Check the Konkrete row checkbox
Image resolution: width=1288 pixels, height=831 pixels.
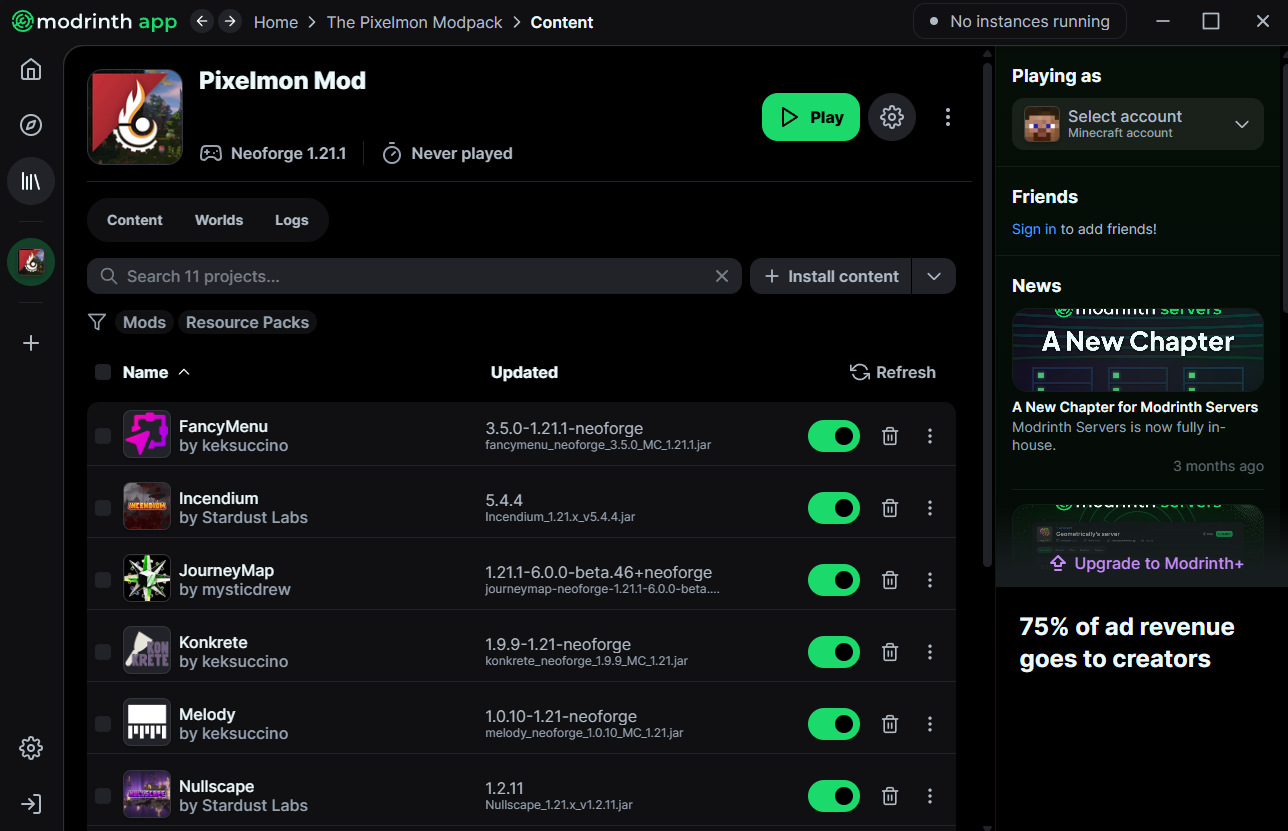click(x=103, y=652)
